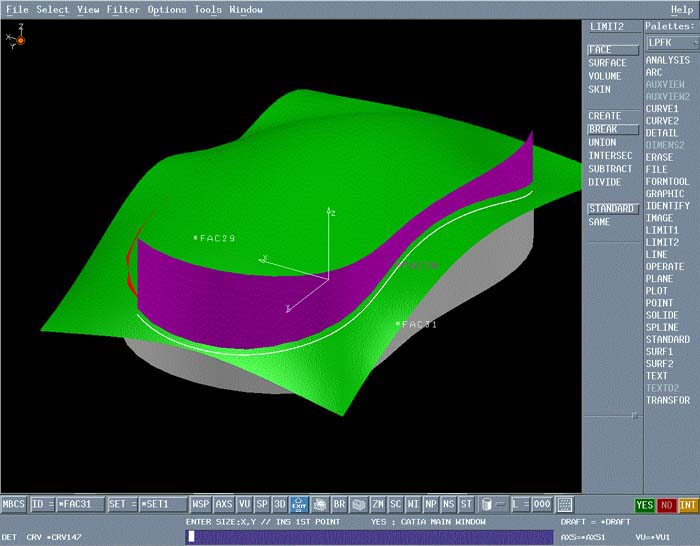Click the WSP workspace button

coord(202,505)
